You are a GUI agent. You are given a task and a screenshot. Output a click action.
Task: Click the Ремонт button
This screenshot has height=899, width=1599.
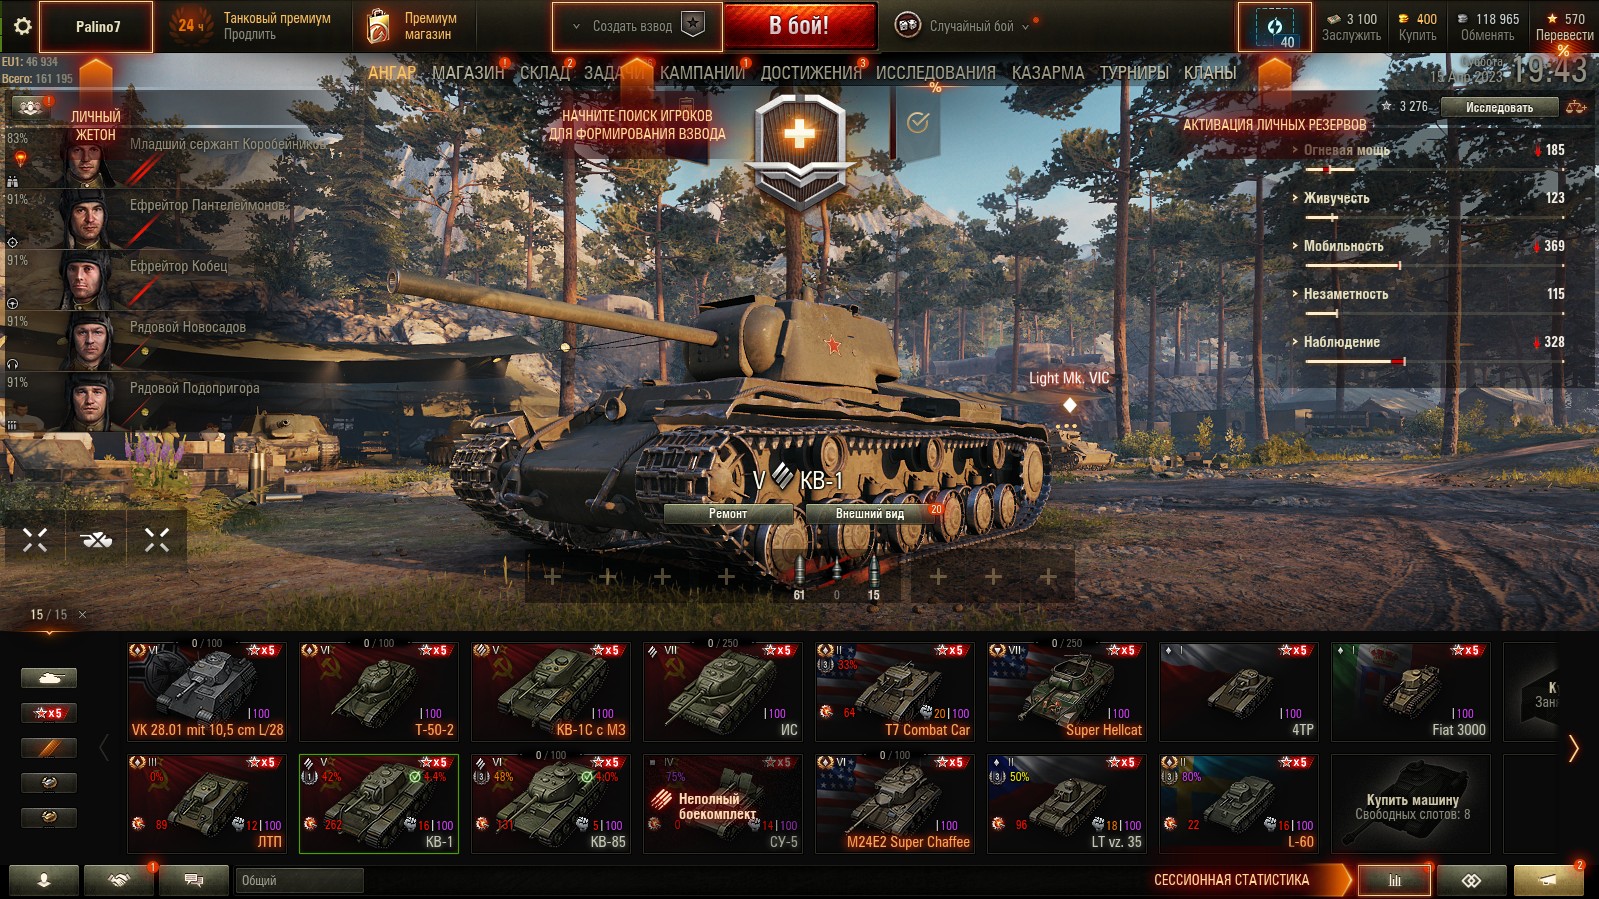click(x=728, y=514)
